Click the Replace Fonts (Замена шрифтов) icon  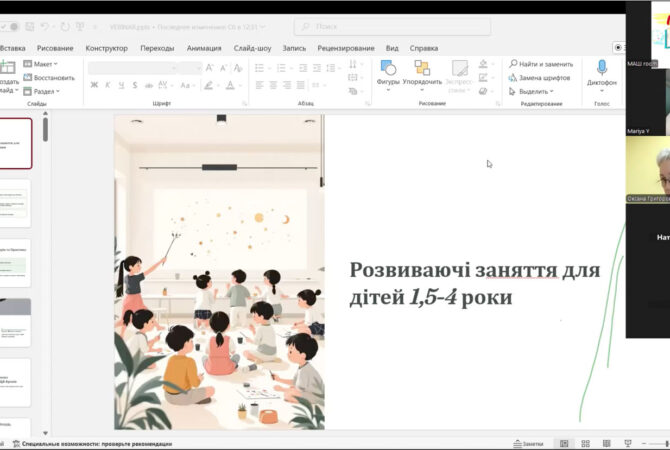click(513, 77)
